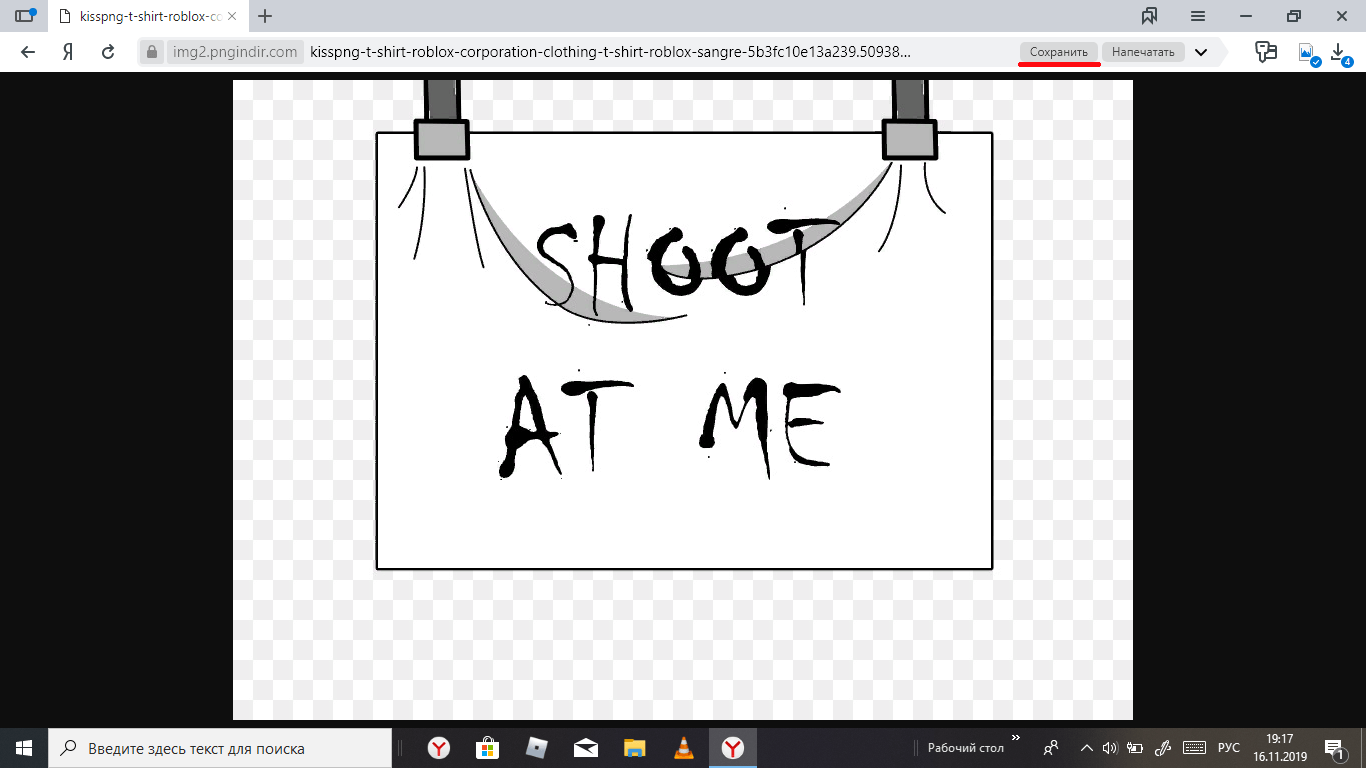Go back to the previous page

click(x=28, y=52)
